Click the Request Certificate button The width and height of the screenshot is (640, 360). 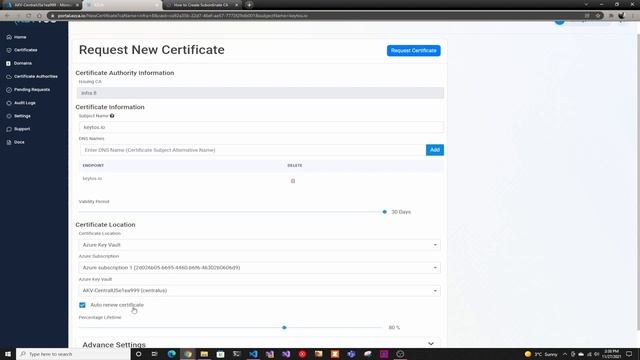[x=413, y=51]
